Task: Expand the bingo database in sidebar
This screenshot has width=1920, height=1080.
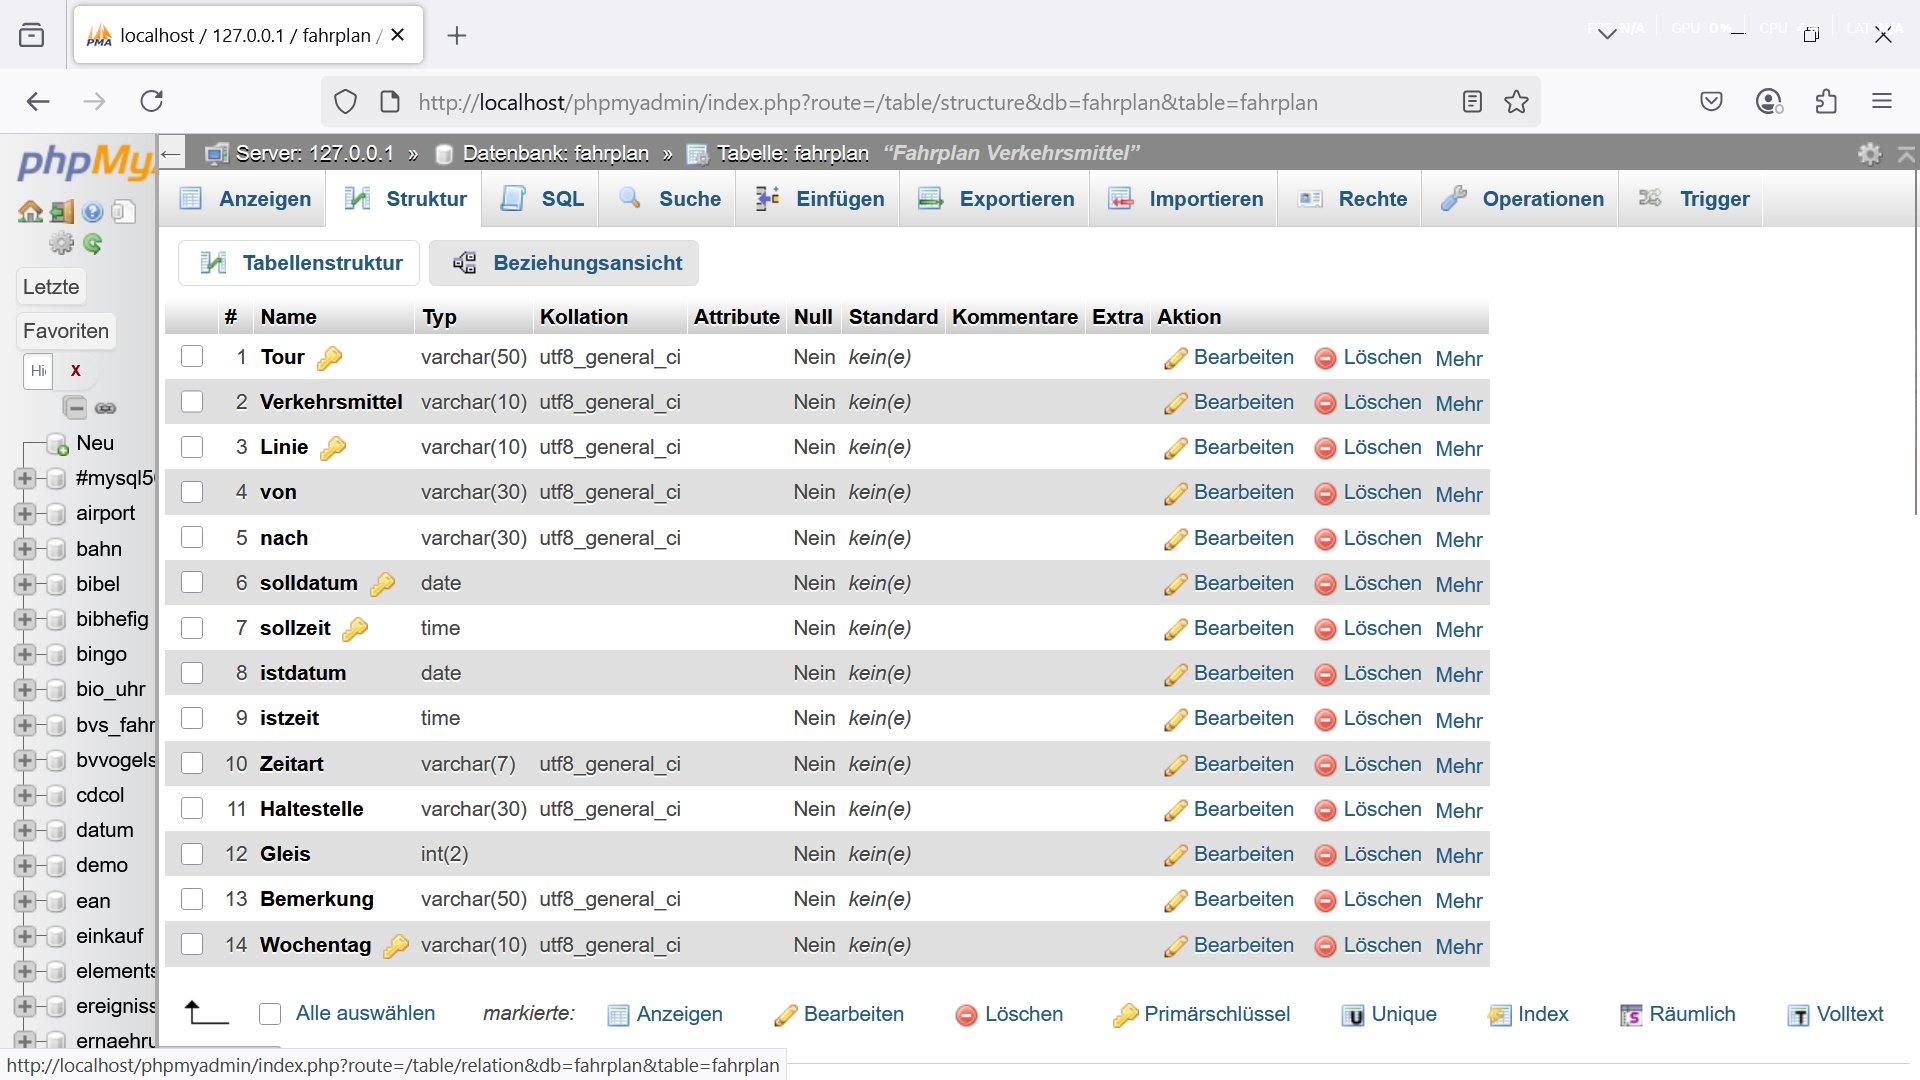Action: [25, 655]
